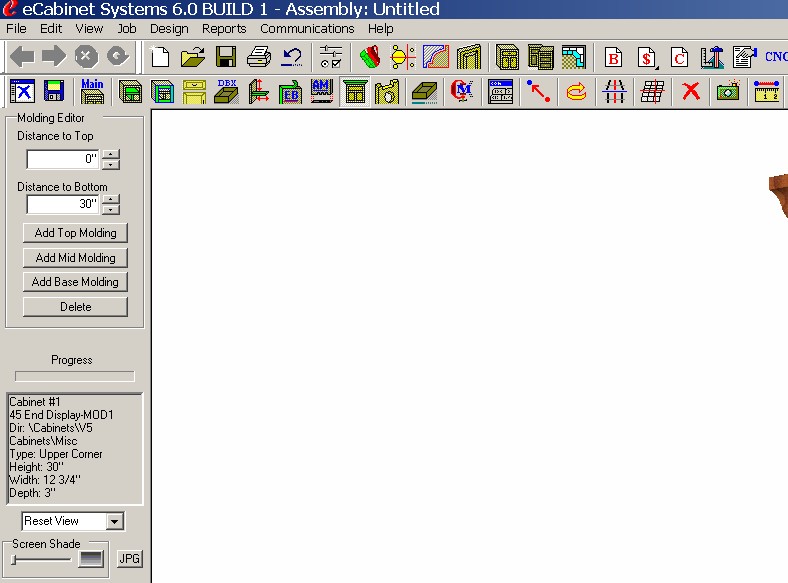
Task: Click the ruler measure icon
Action: pos(767,91)
